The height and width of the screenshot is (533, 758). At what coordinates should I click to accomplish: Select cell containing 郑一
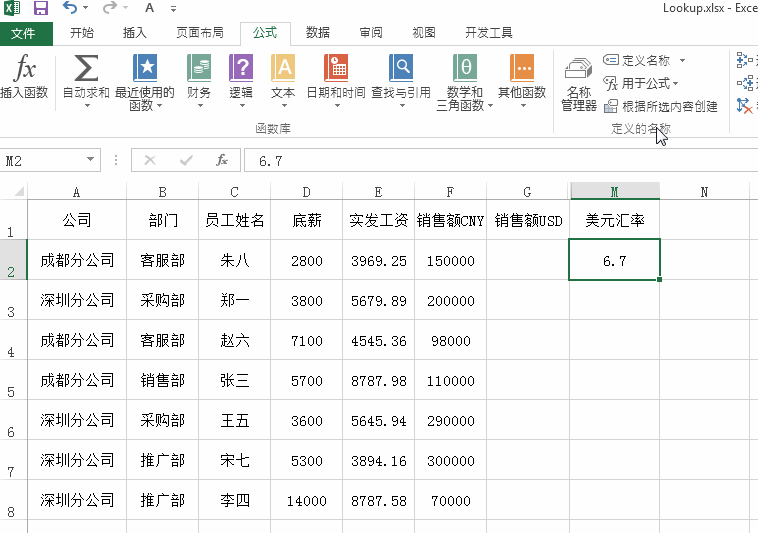(x=234, y=300)
